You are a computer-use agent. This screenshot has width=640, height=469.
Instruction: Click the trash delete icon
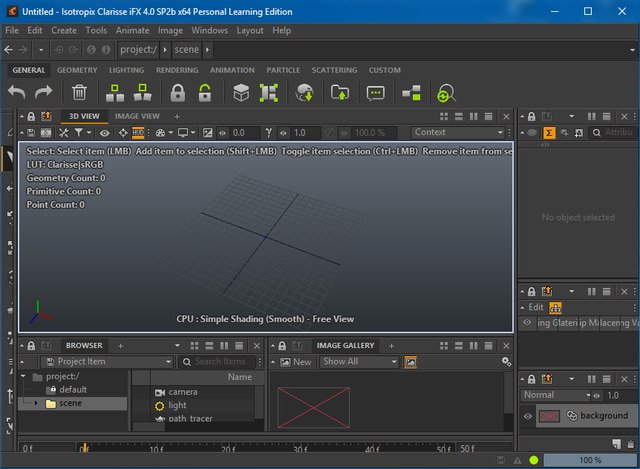79,93
